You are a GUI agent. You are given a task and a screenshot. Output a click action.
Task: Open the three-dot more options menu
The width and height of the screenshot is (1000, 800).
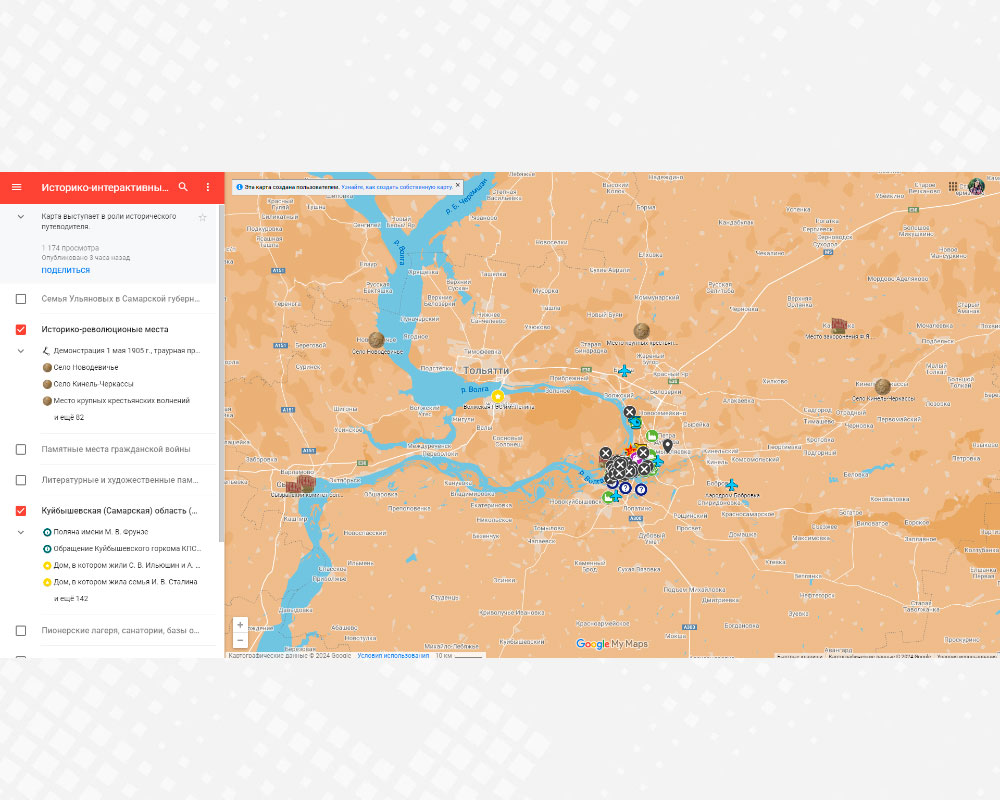[208, 187]
